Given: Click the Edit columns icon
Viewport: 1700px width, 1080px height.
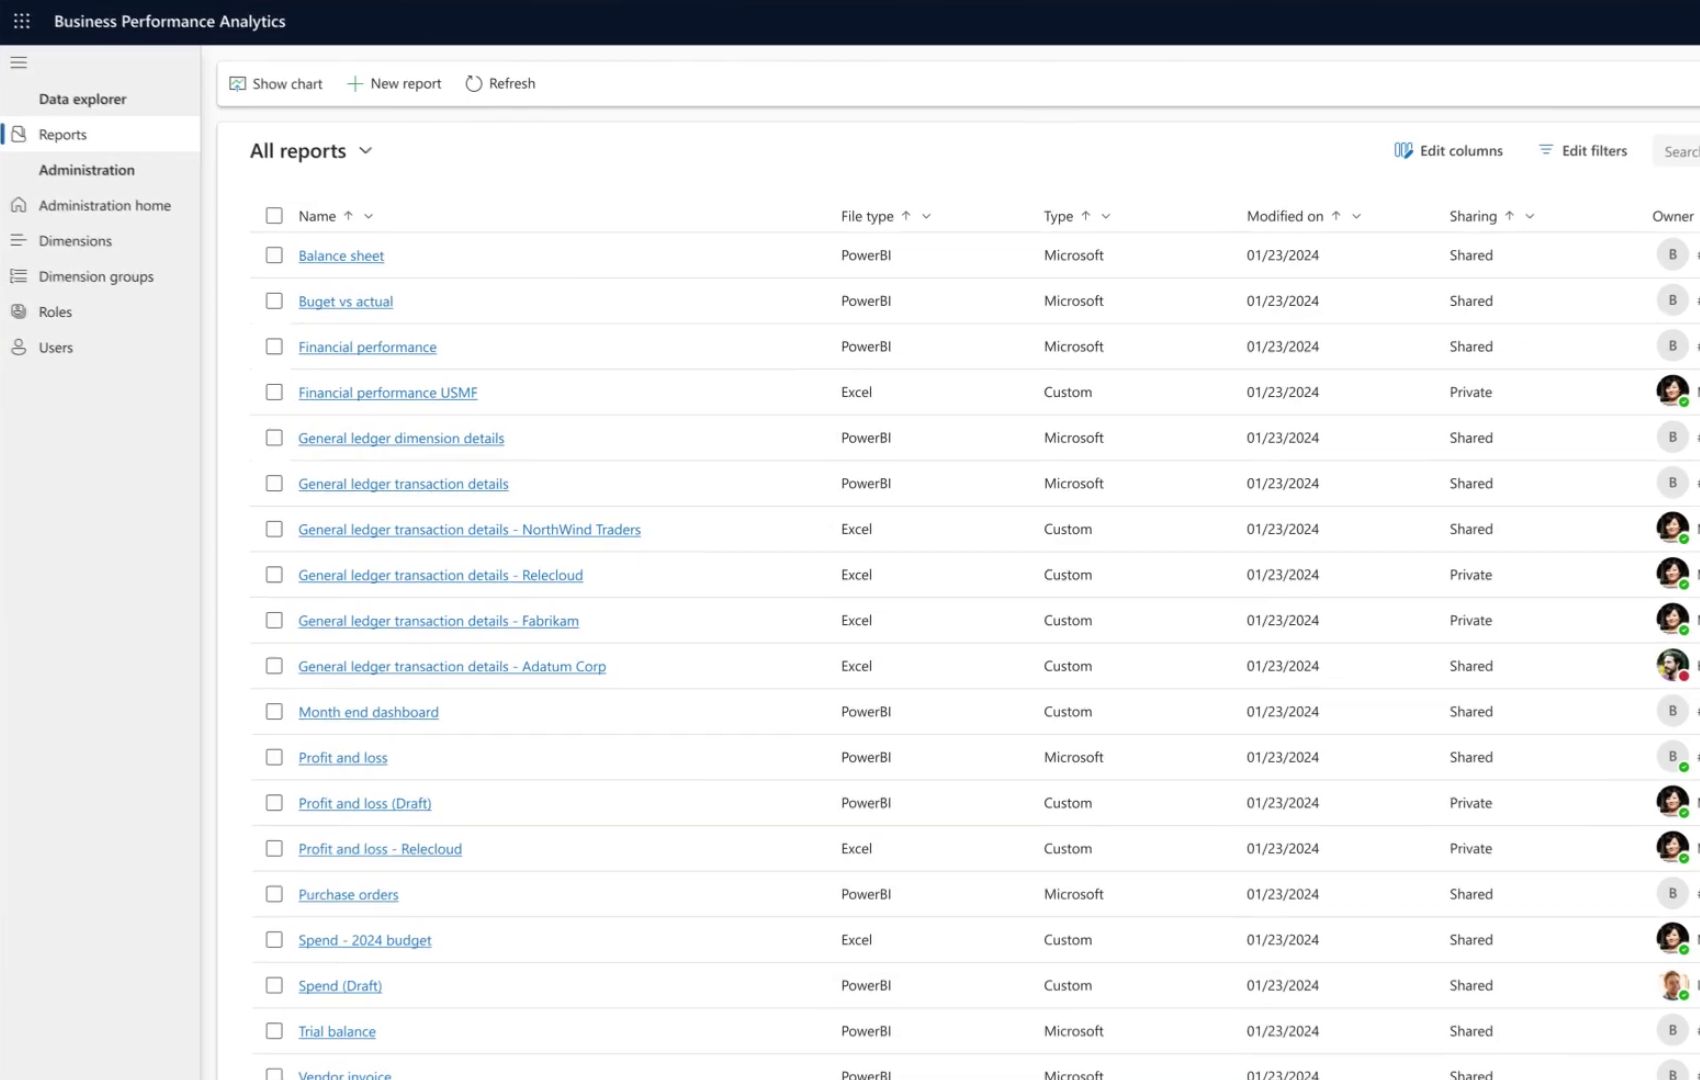Looking at the screenshot, I should click(x=1403, y=151).
